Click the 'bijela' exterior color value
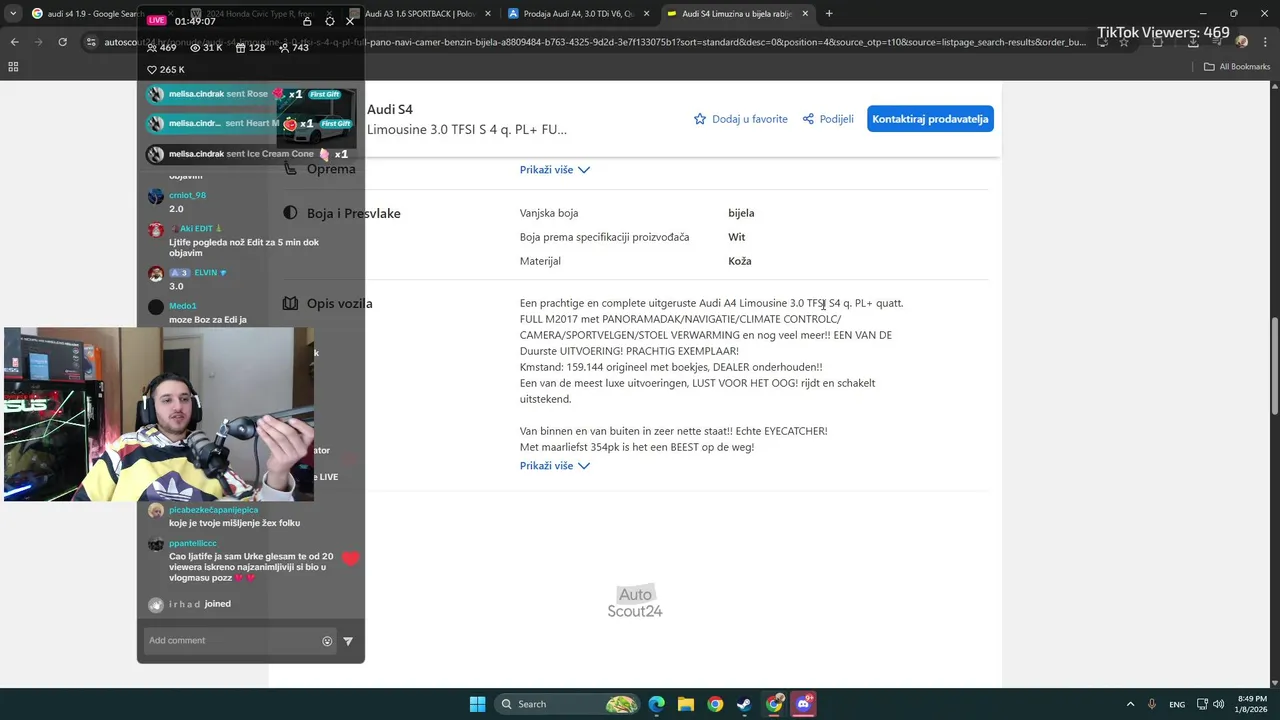The height and width of the screenshot is (720, 1280). pos(741,213)
